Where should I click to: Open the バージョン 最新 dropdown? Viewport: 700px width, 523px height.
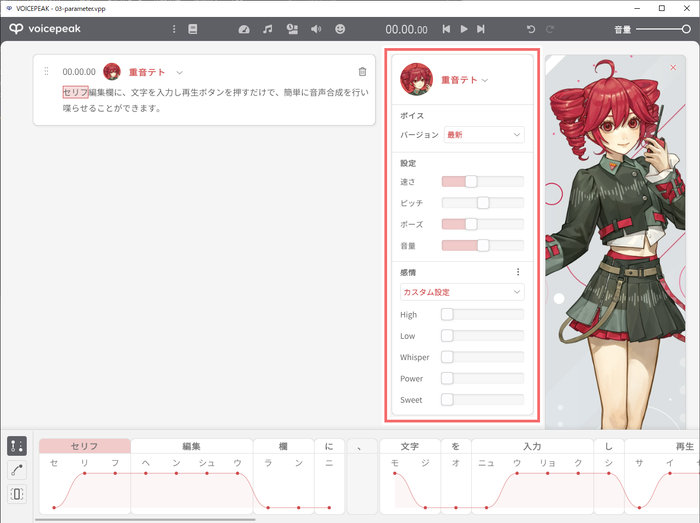(484, 135)
